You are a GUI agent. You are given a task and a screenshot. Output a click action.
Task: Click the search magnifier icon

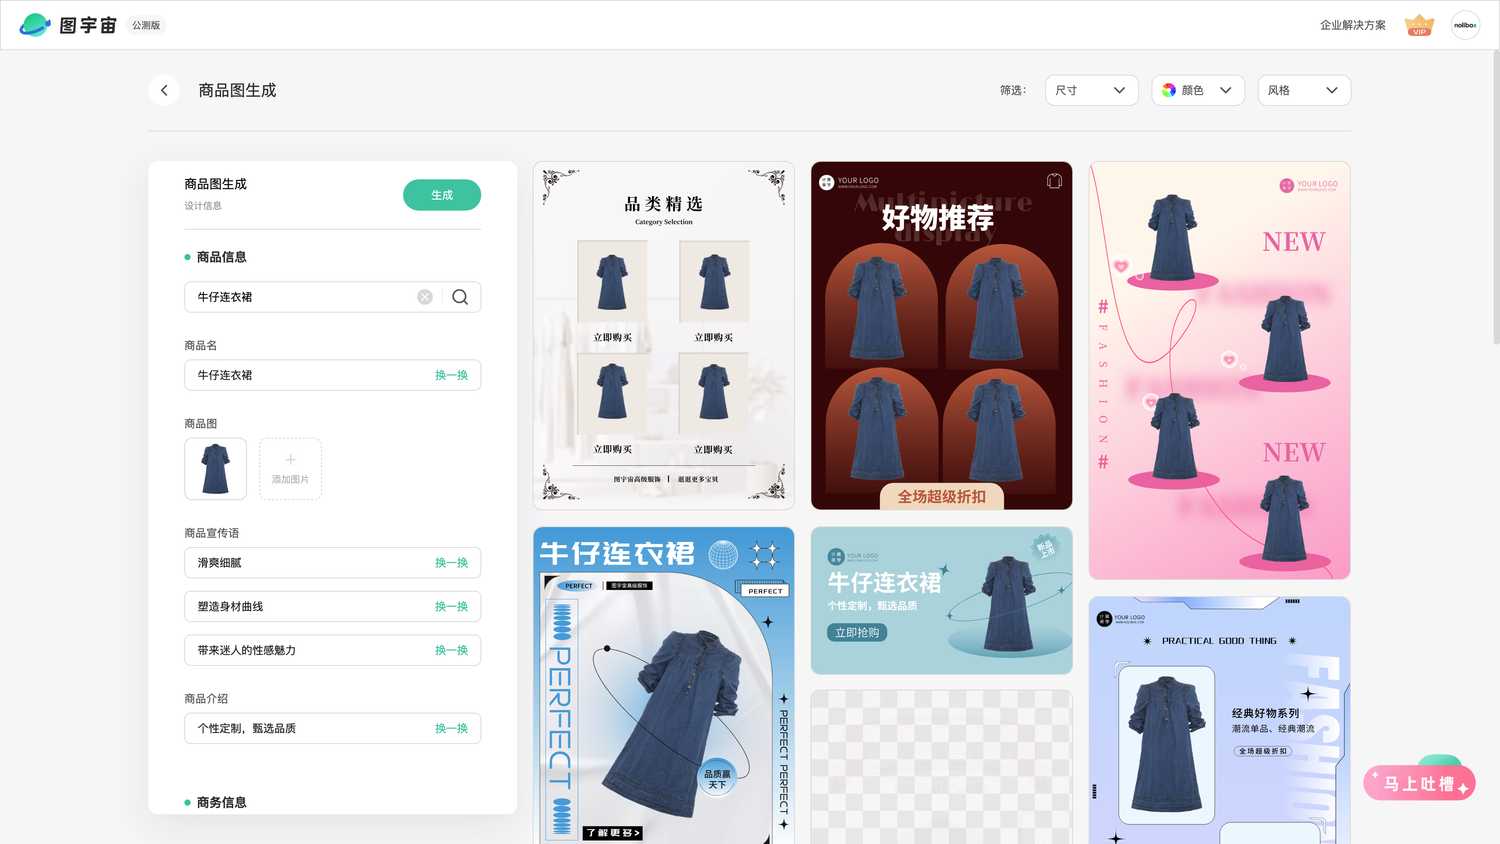460,297
